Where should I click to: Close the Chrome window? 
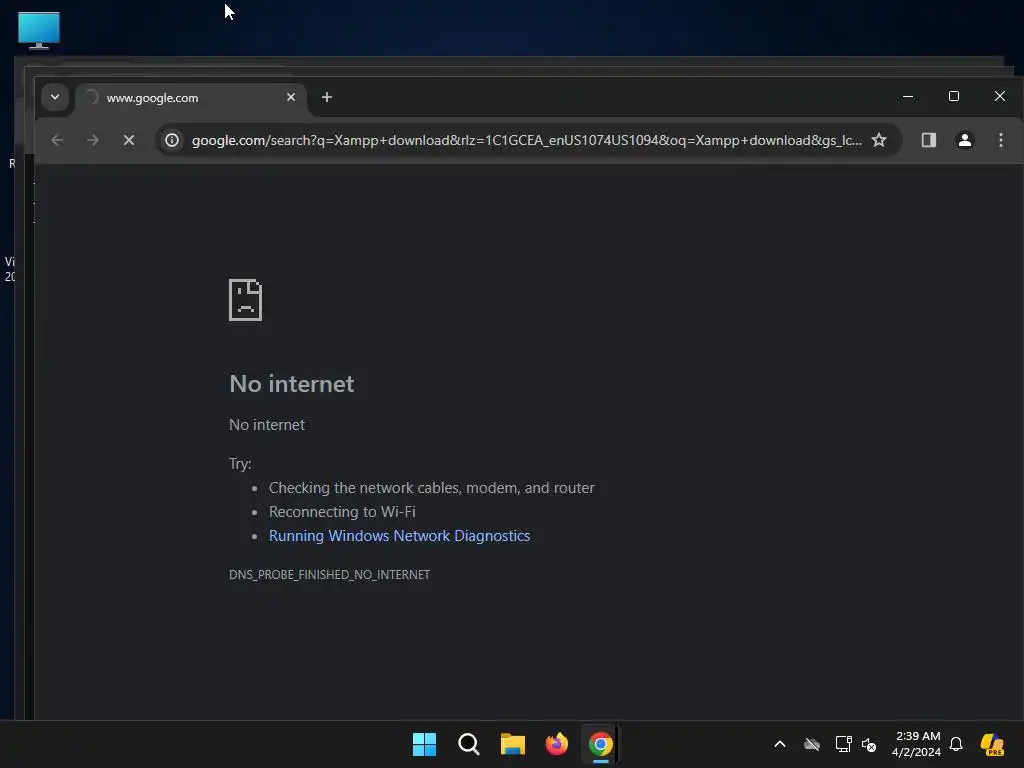pos(999,97)
